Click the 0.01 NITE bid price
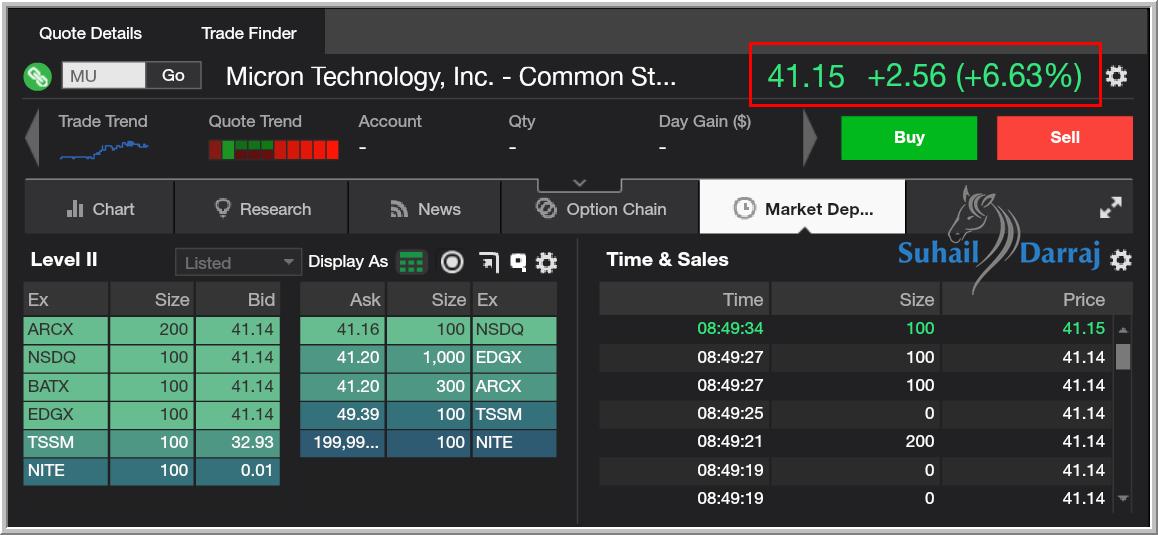This screenshot has width=1158, height=535. click(x=238, y=471)
